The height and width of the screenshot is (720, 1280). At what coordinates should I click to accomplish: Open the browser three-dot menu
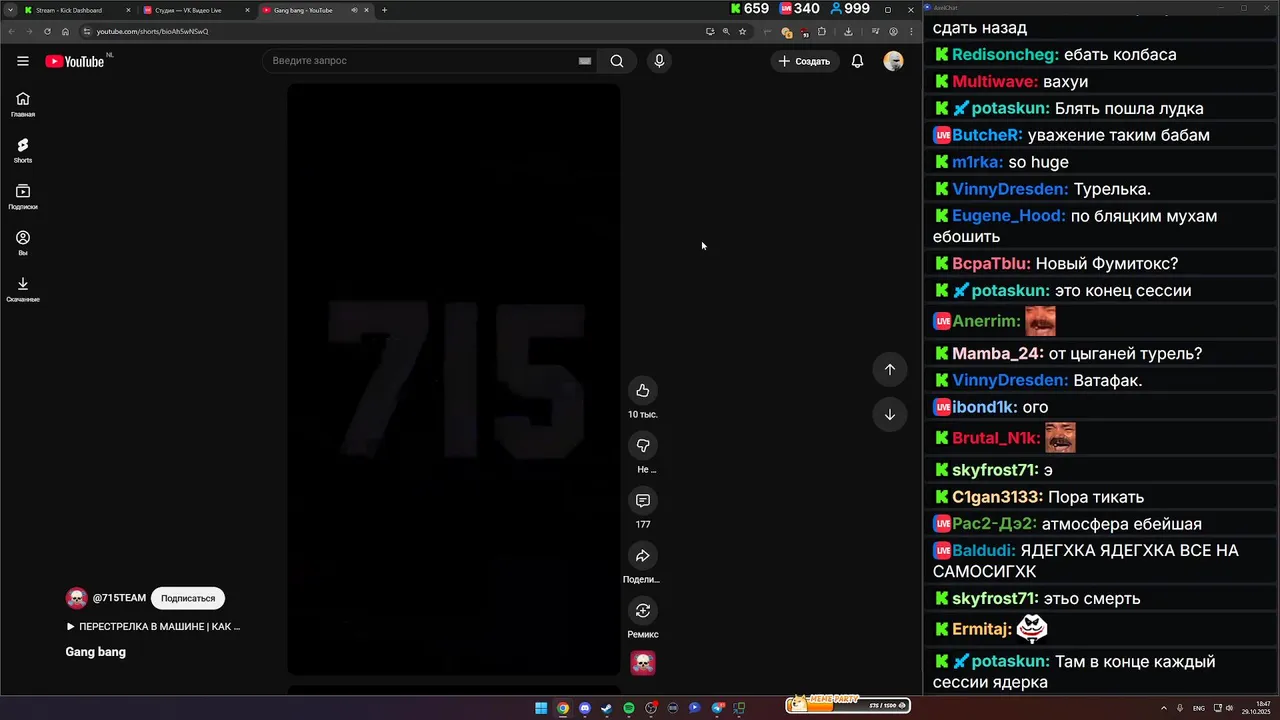(911, 31)
